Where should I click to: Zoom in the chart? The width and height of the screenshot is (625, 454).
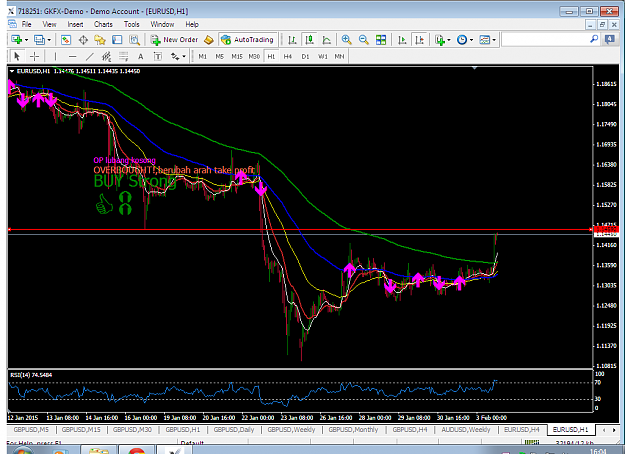point(346,39)
